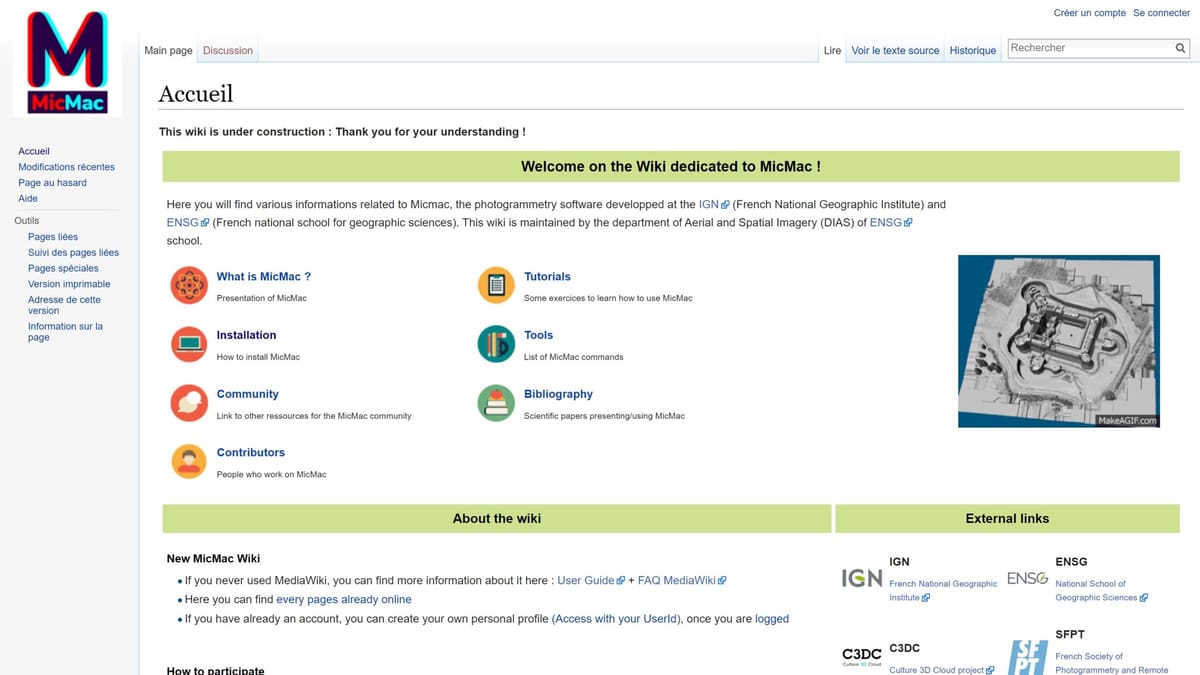
Task: Open Information sur la page link
Action: click(x=65, y=332)
